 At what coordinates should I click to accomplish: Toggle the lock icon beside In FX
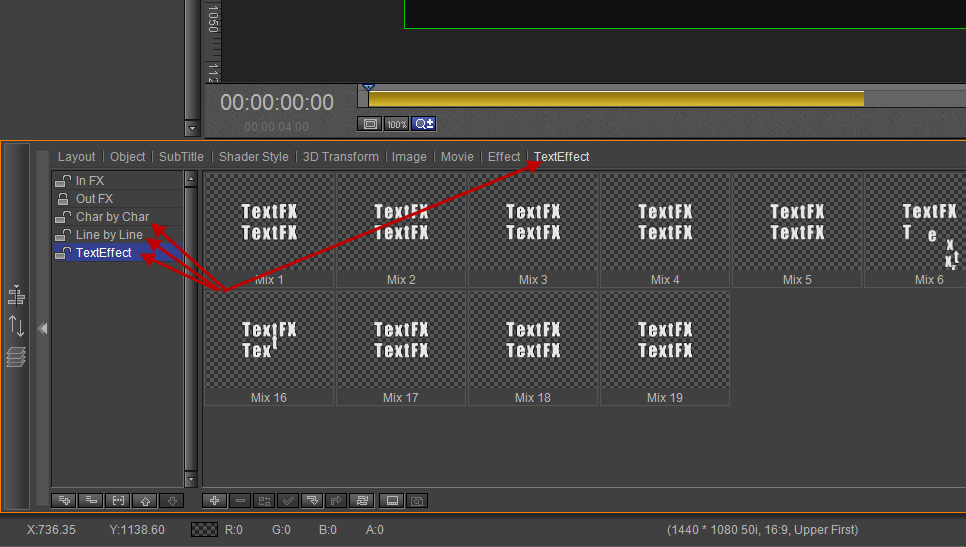63,181
